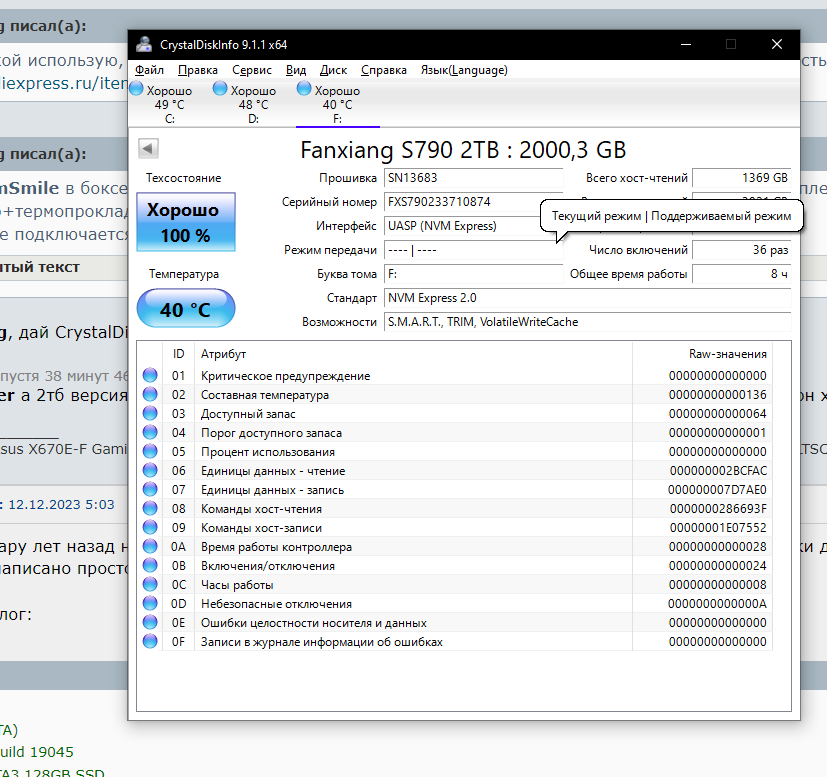The height and width of the screenshot is (777, 827).
Task: Open the Диск menu
Action: point(333,70)
